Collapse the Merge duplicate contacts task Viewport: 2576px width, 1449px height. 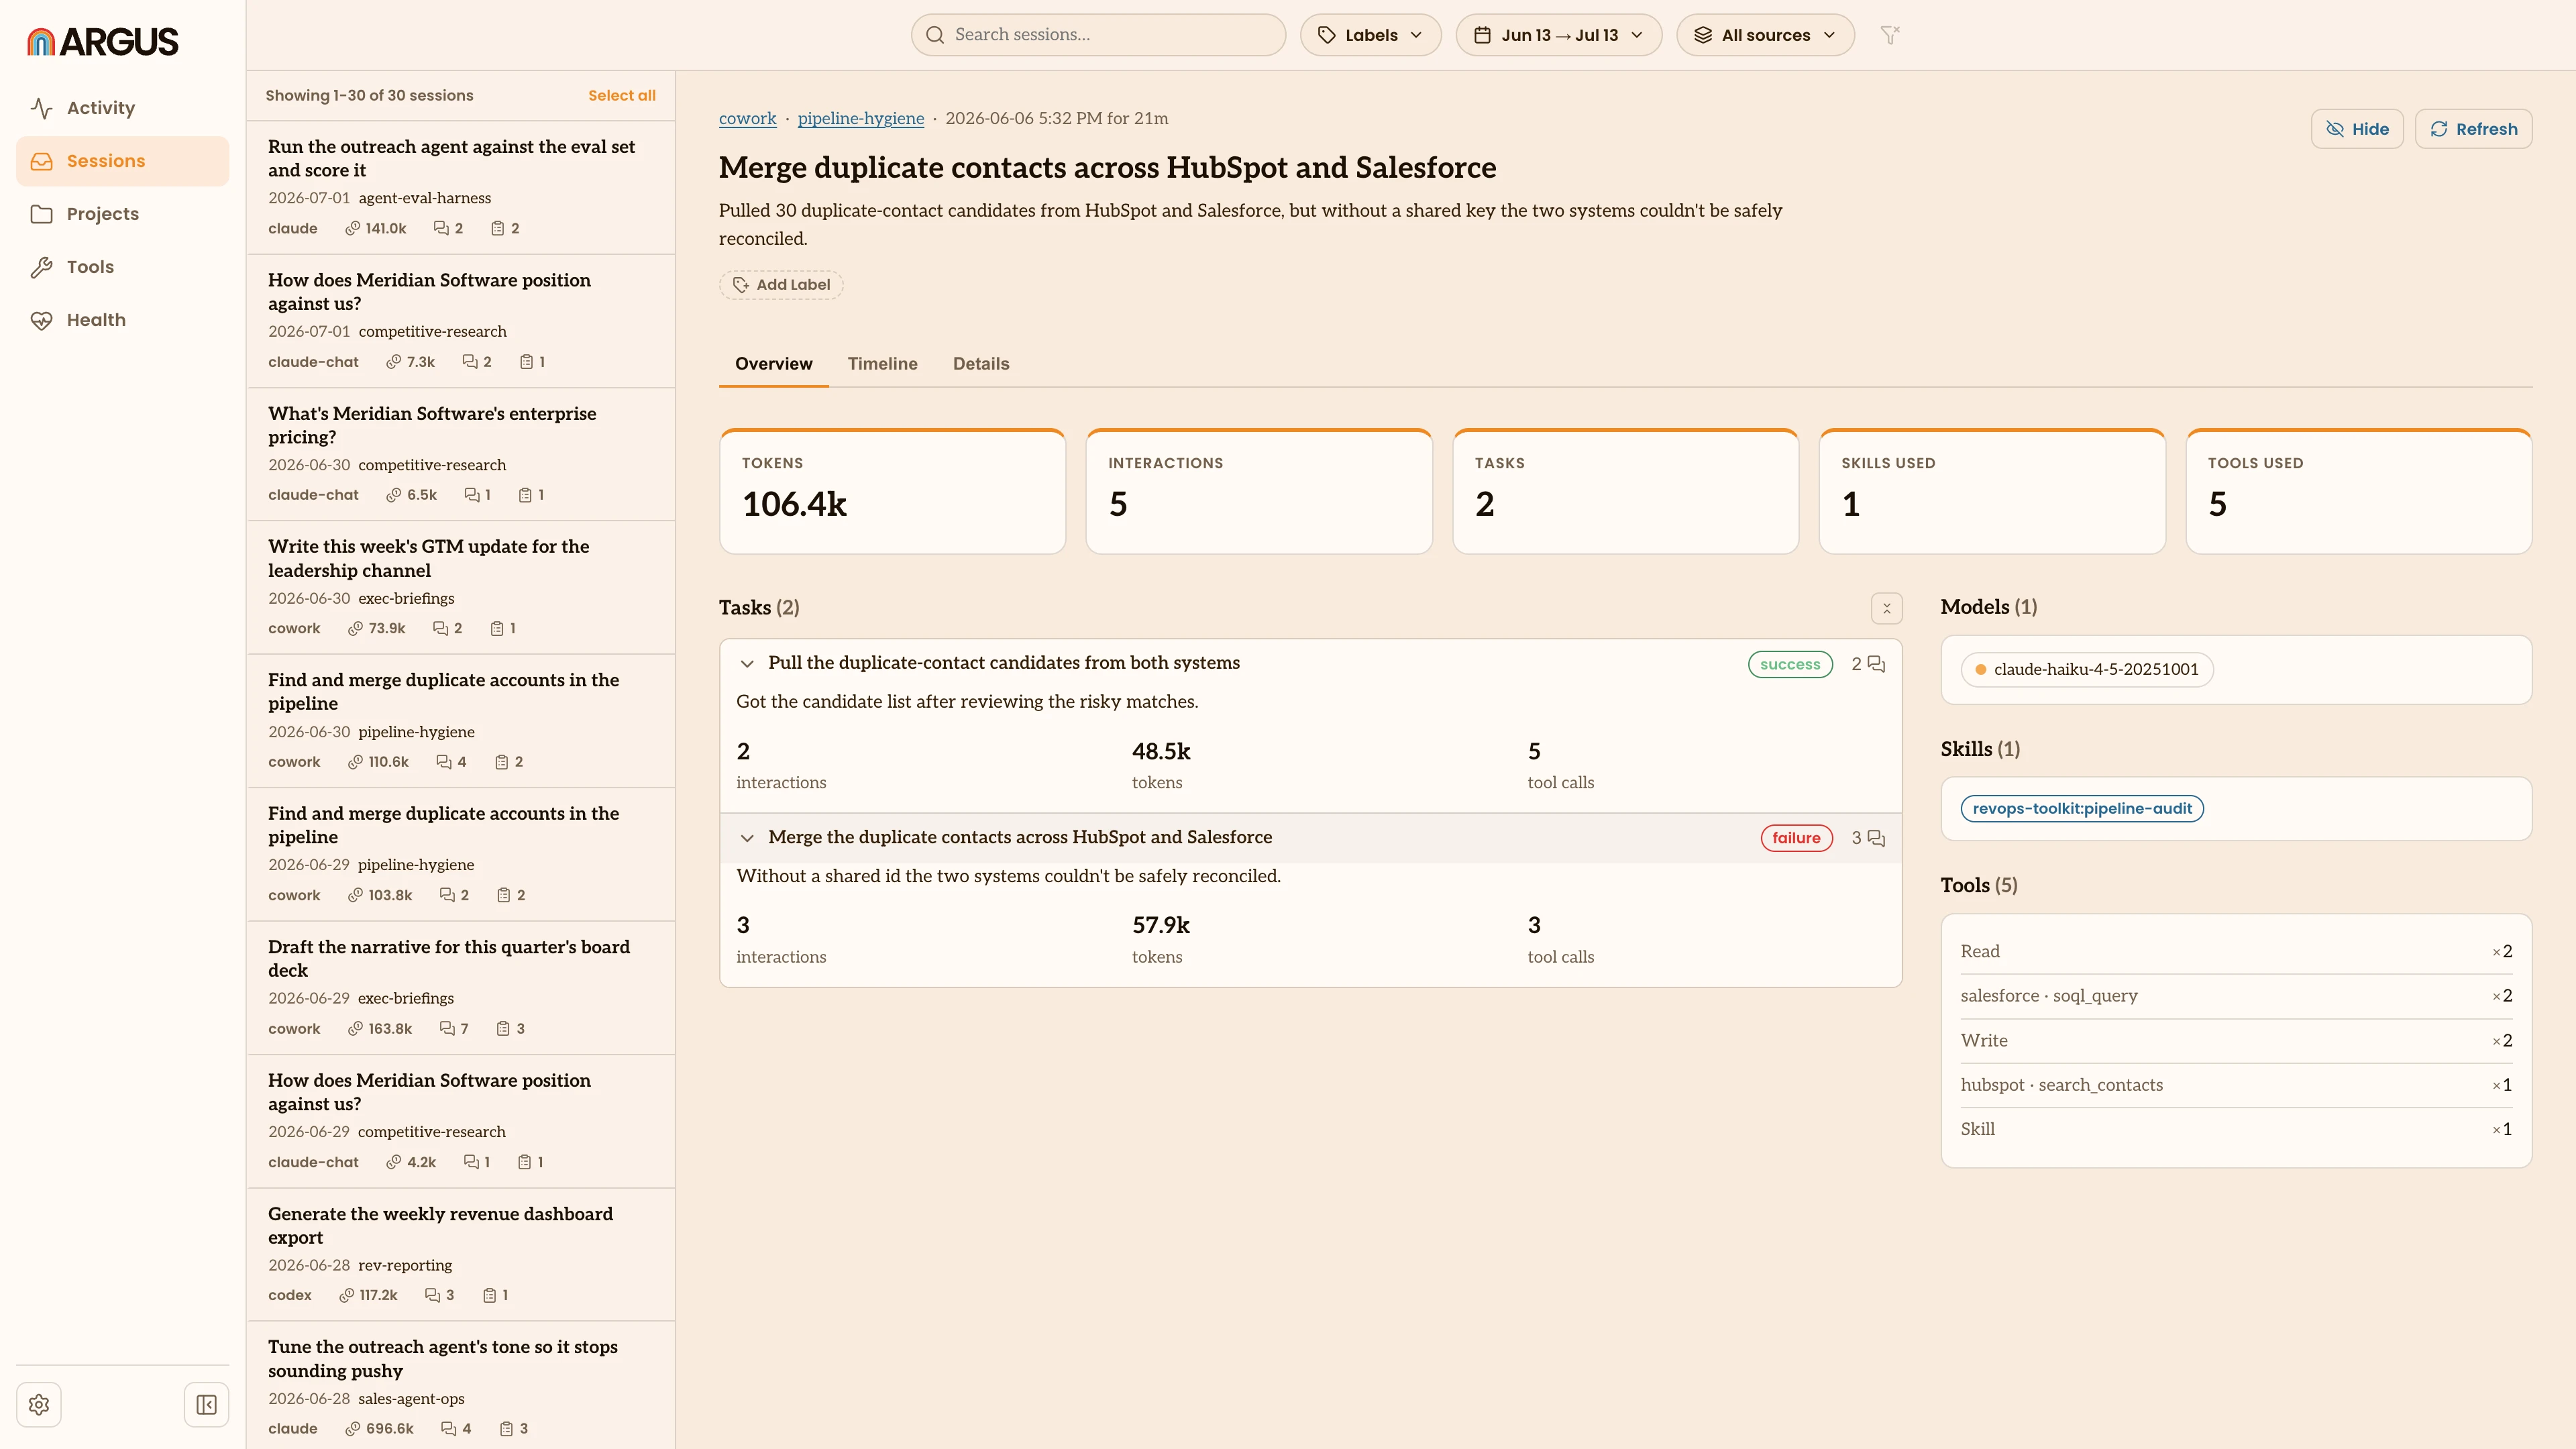tap(747, 838)
